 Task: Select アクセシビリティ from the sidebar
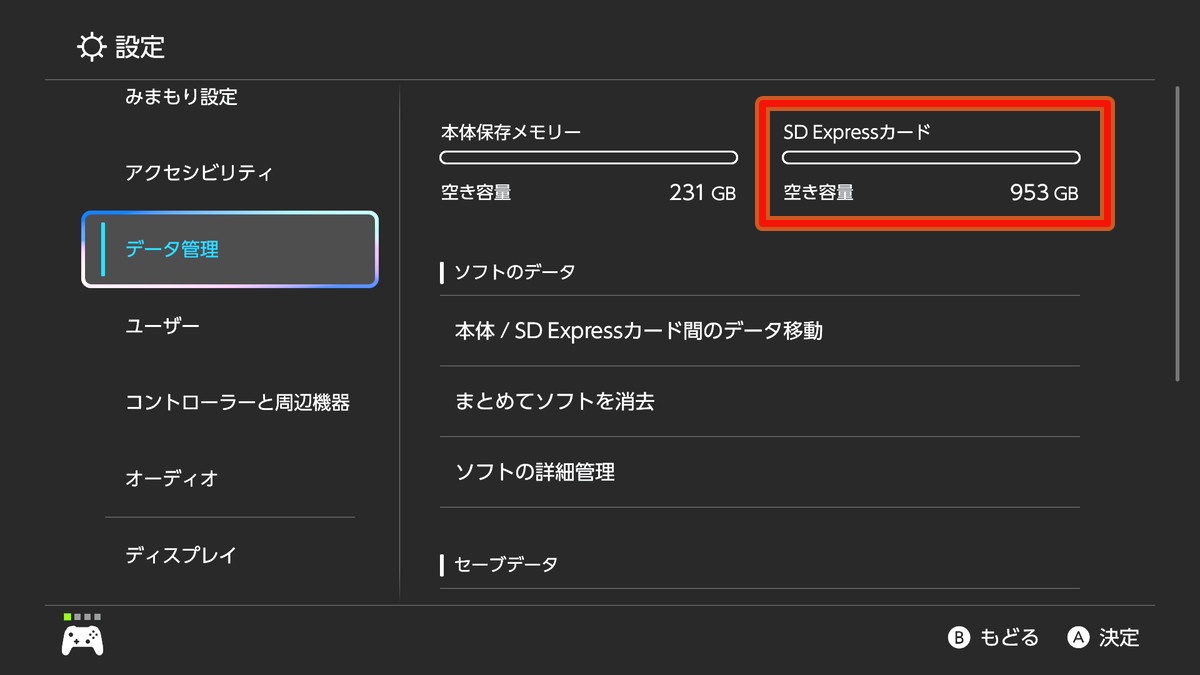(199, 173)
